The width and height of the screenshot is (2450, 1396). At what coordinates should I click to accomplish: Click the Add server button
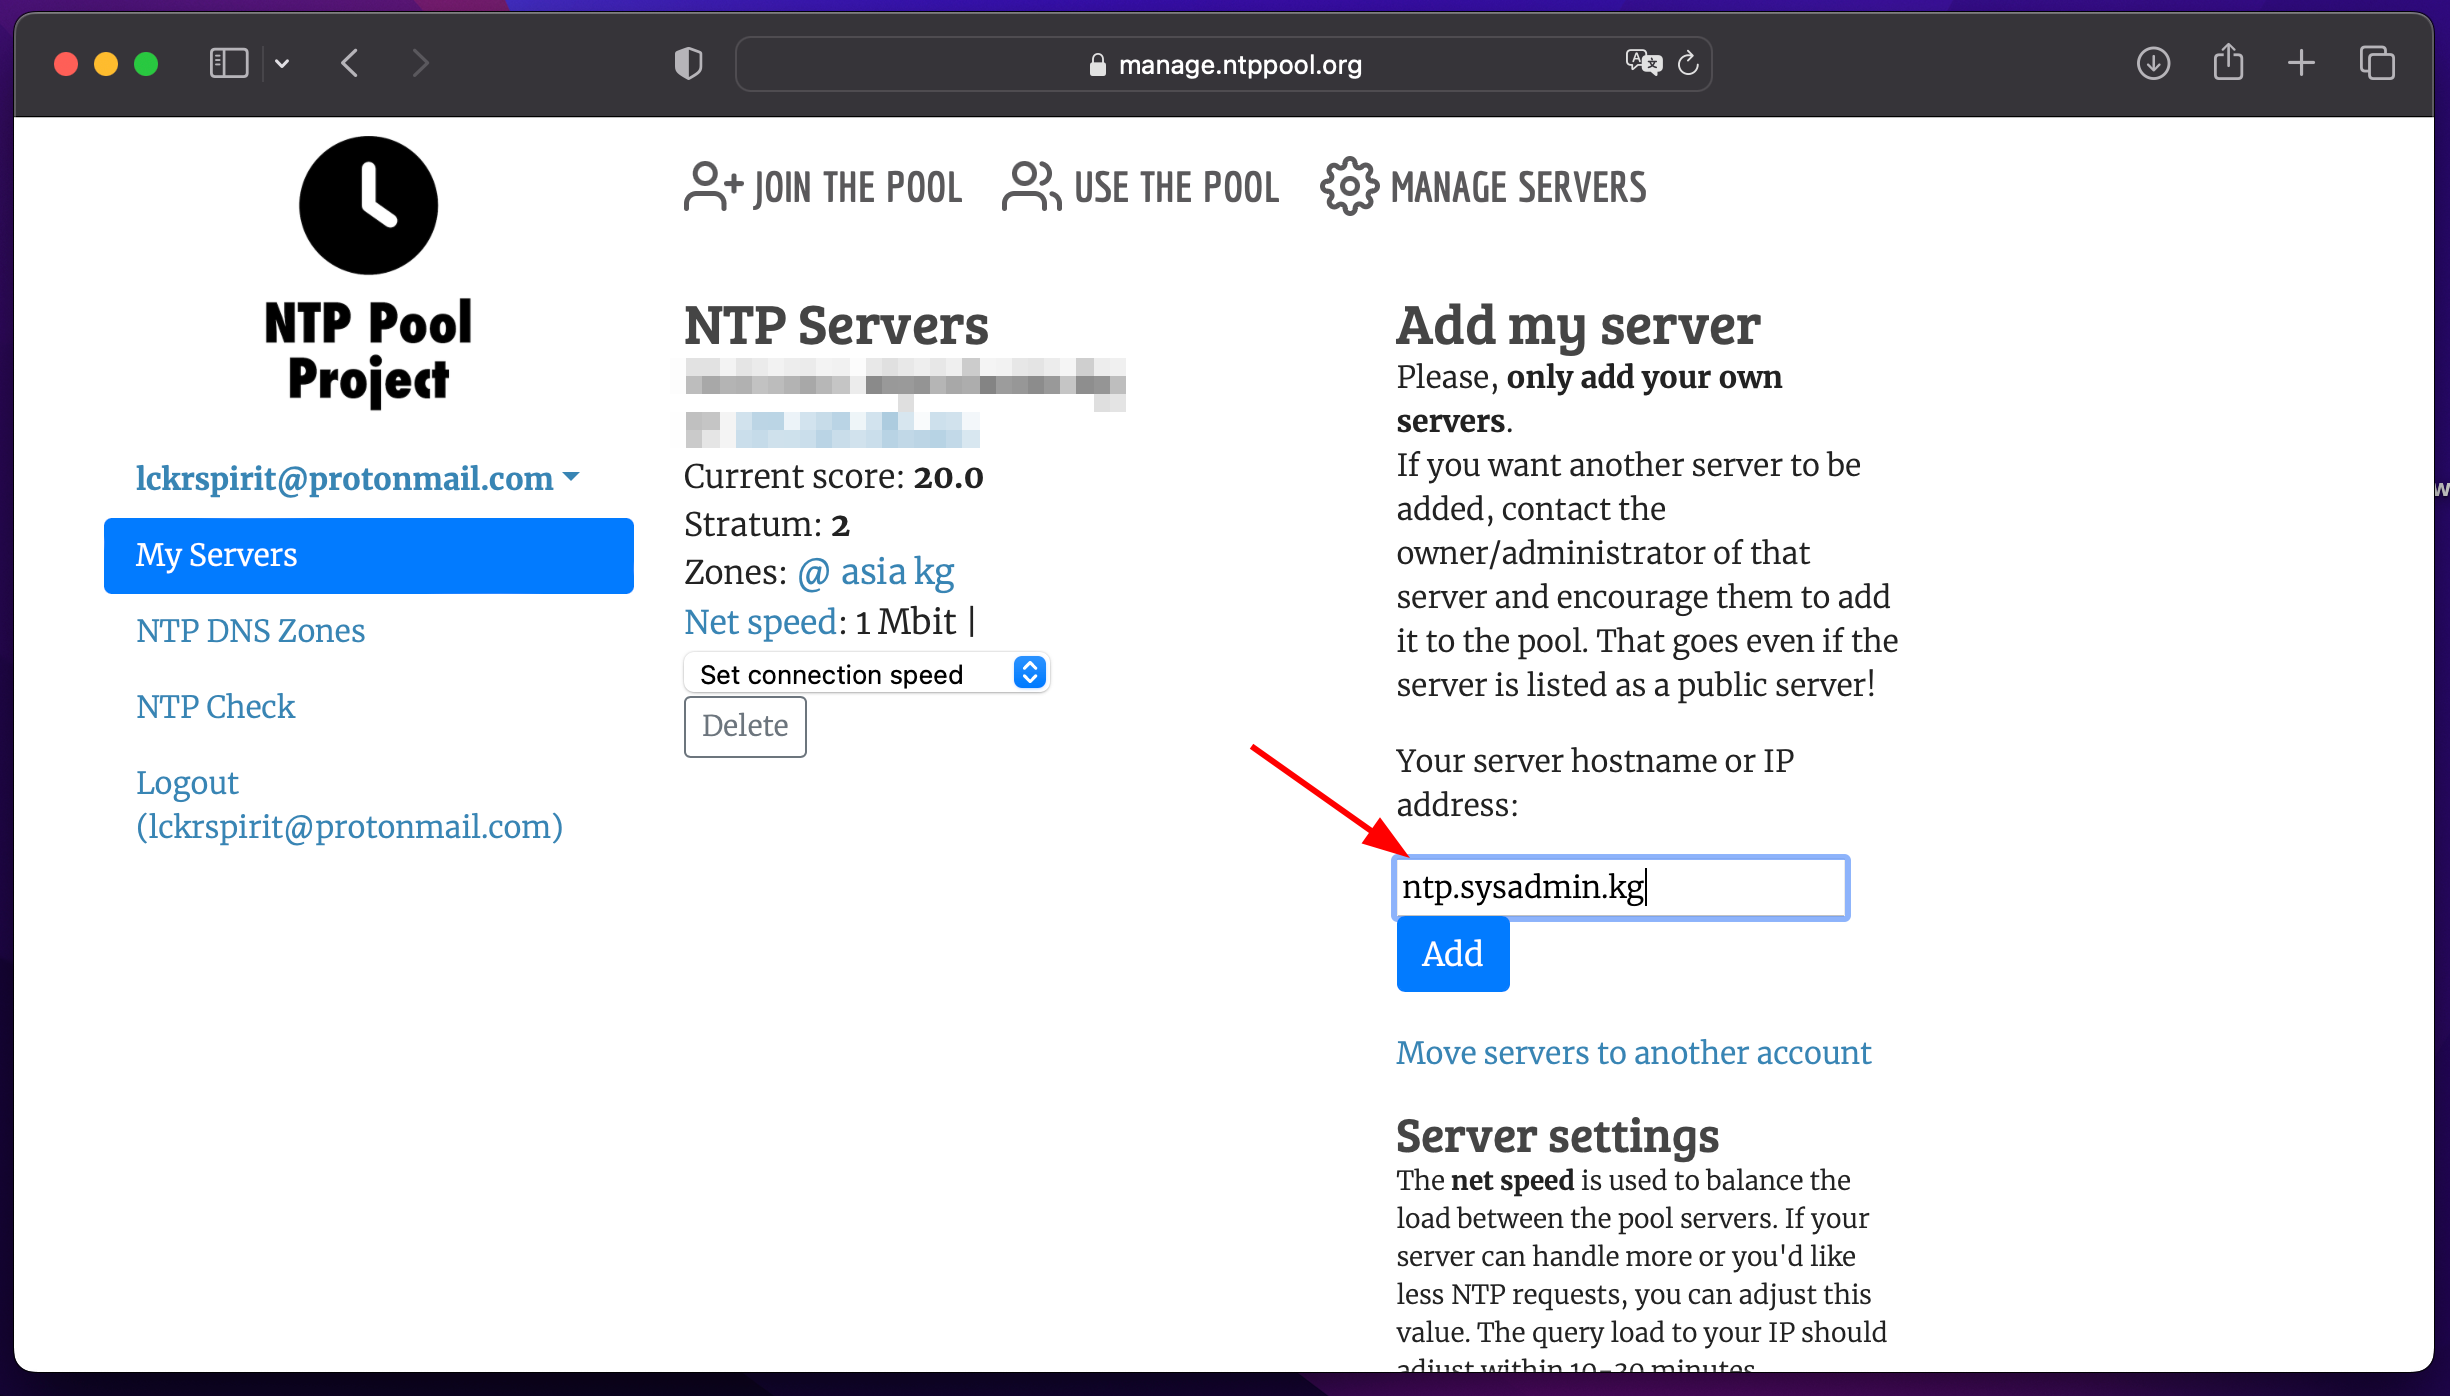[x=1452, y=955]
